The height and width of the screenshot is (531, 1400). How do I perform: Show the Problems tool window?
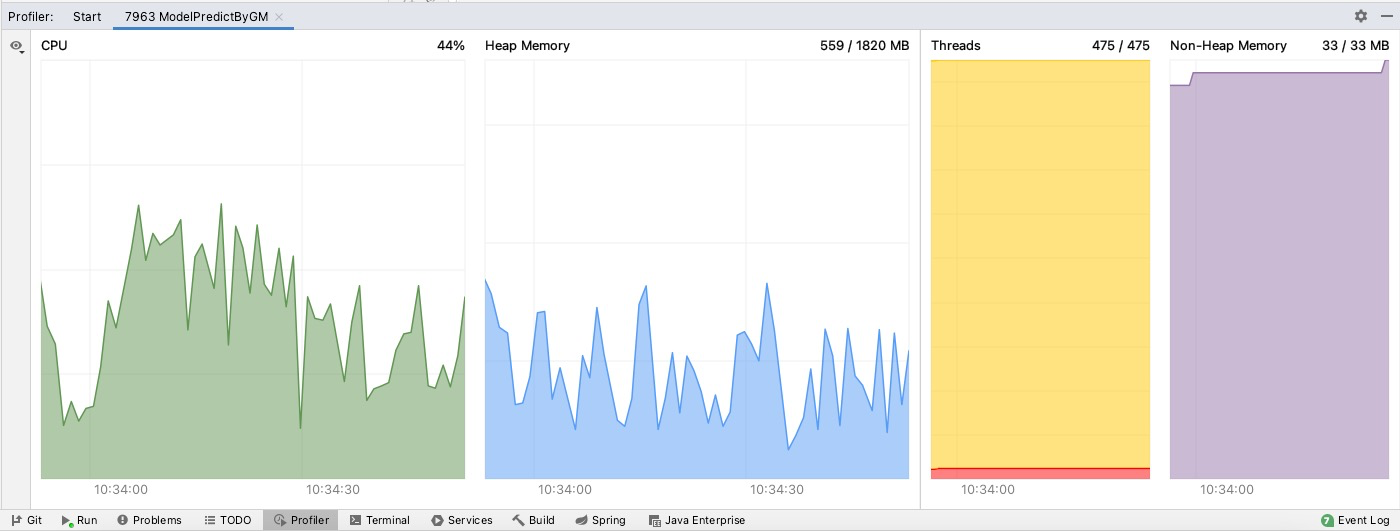tap(149, 520)
